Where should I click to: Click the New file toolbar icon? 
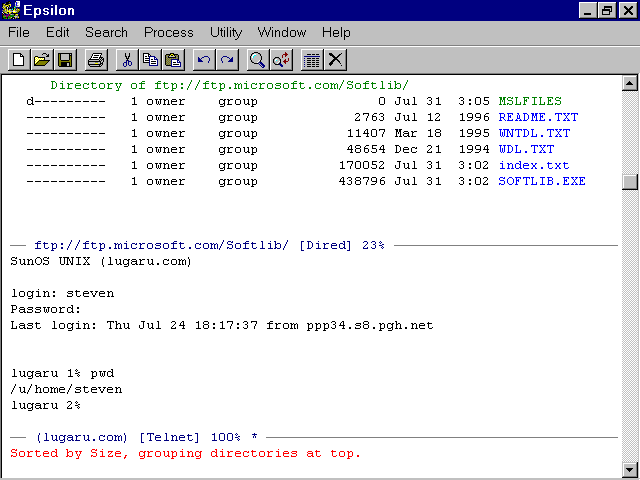(x=19, y=60)
